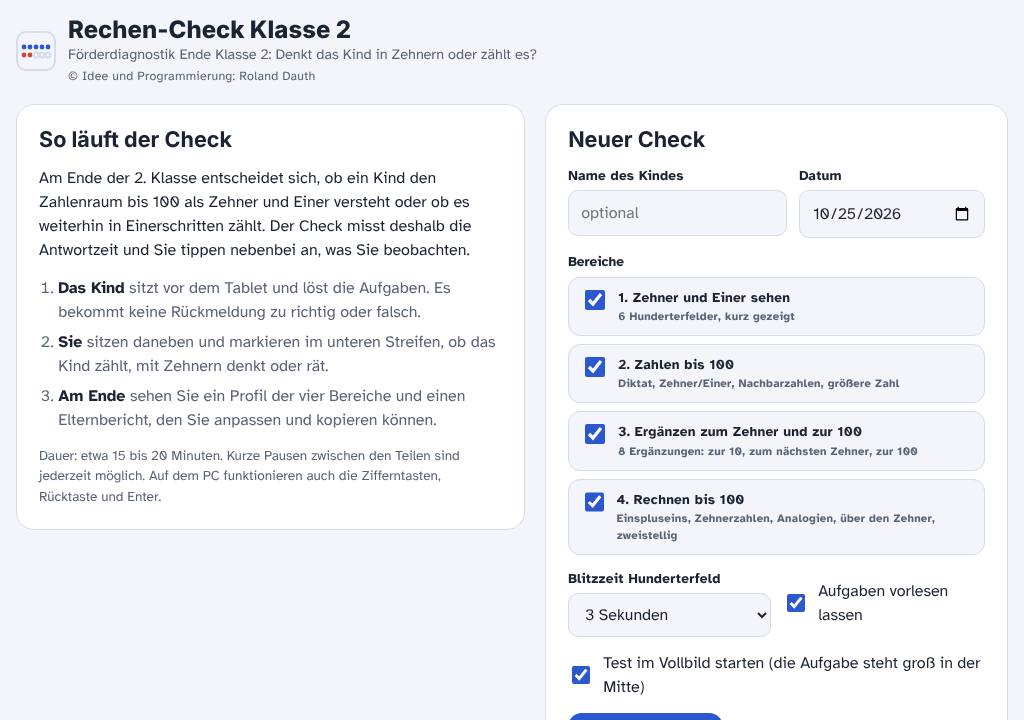Click the 'So läuft der Check' heading
Screen dimensions: 1024x720
pos(135,139)
